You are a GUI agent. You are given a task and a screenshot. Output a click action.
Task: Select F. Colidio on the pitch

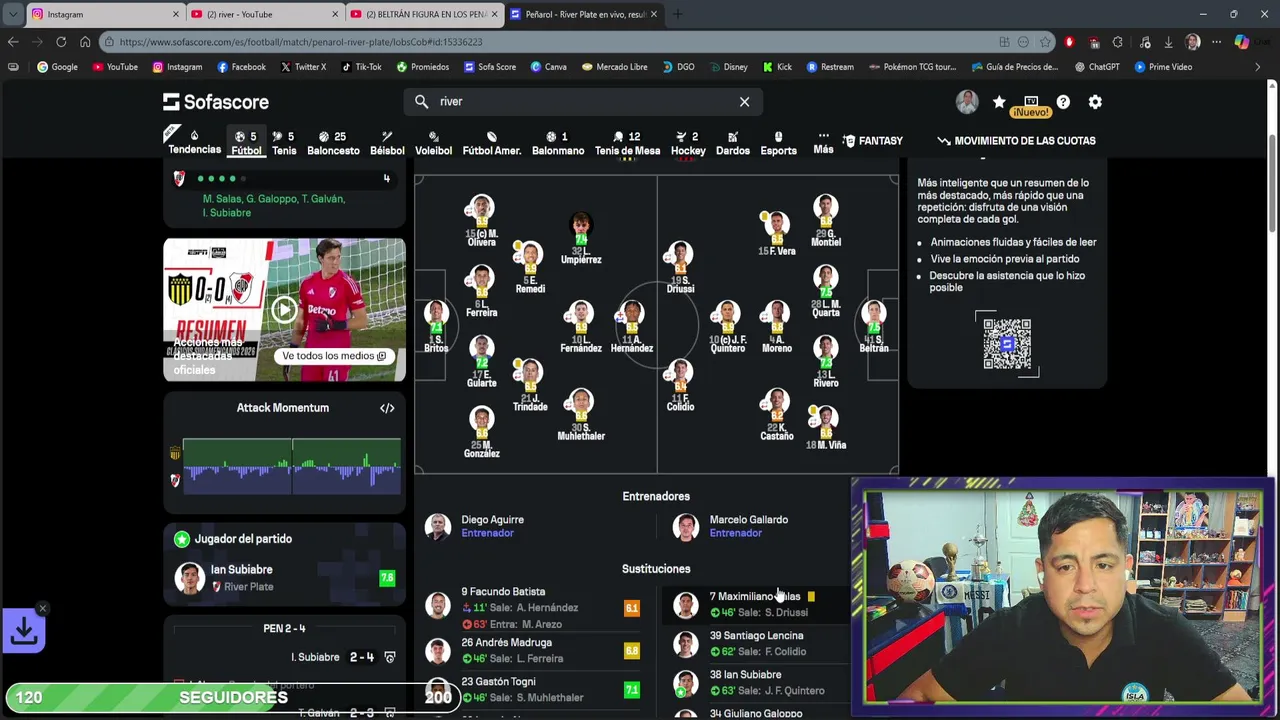(680, 387)
